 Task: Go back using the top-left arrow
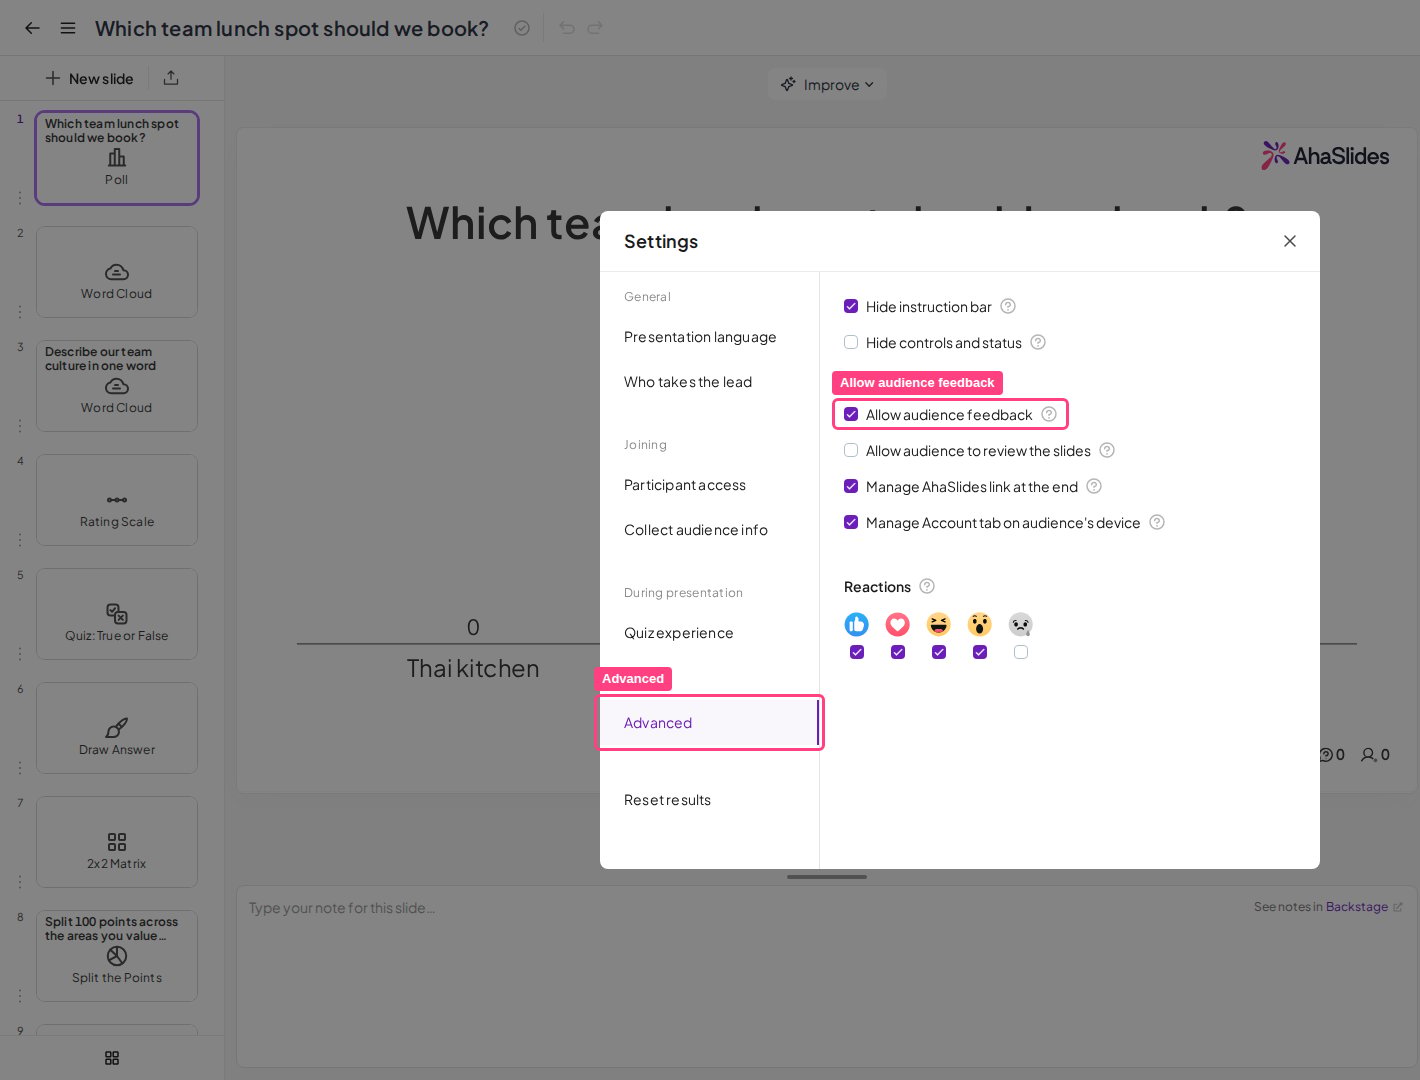(32, 28)
